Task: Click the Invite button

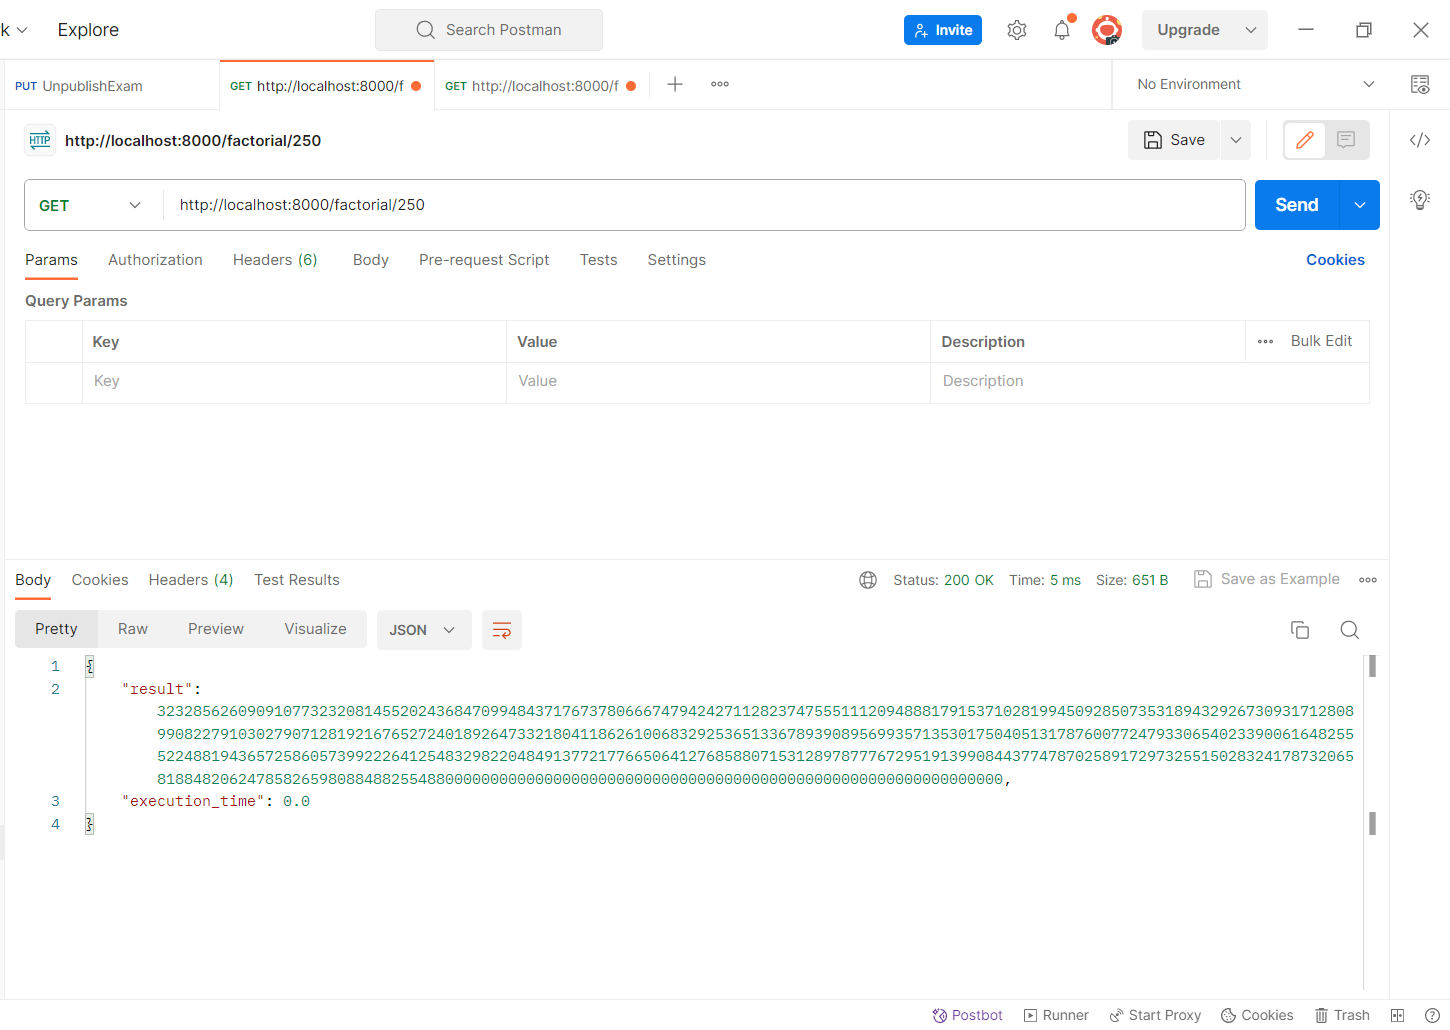Action: (943, 30)
